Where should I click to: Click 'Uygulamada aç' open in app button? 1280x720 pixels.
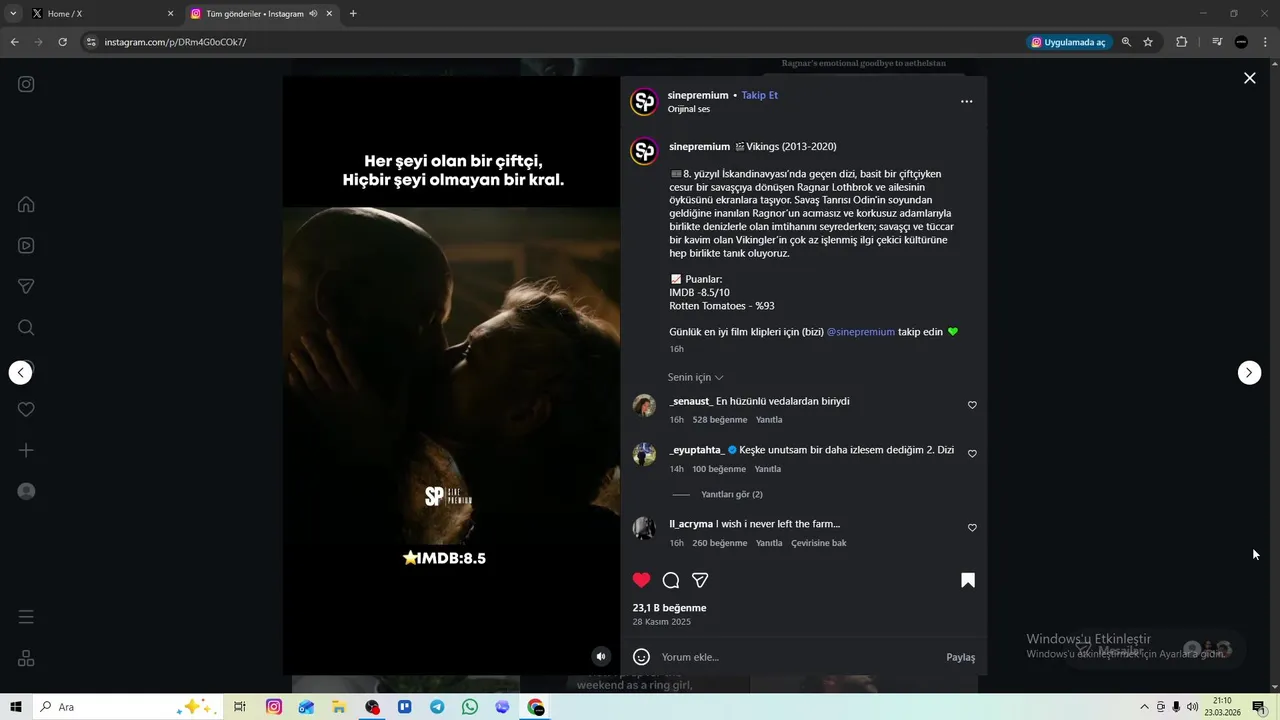click(1069, 42)
